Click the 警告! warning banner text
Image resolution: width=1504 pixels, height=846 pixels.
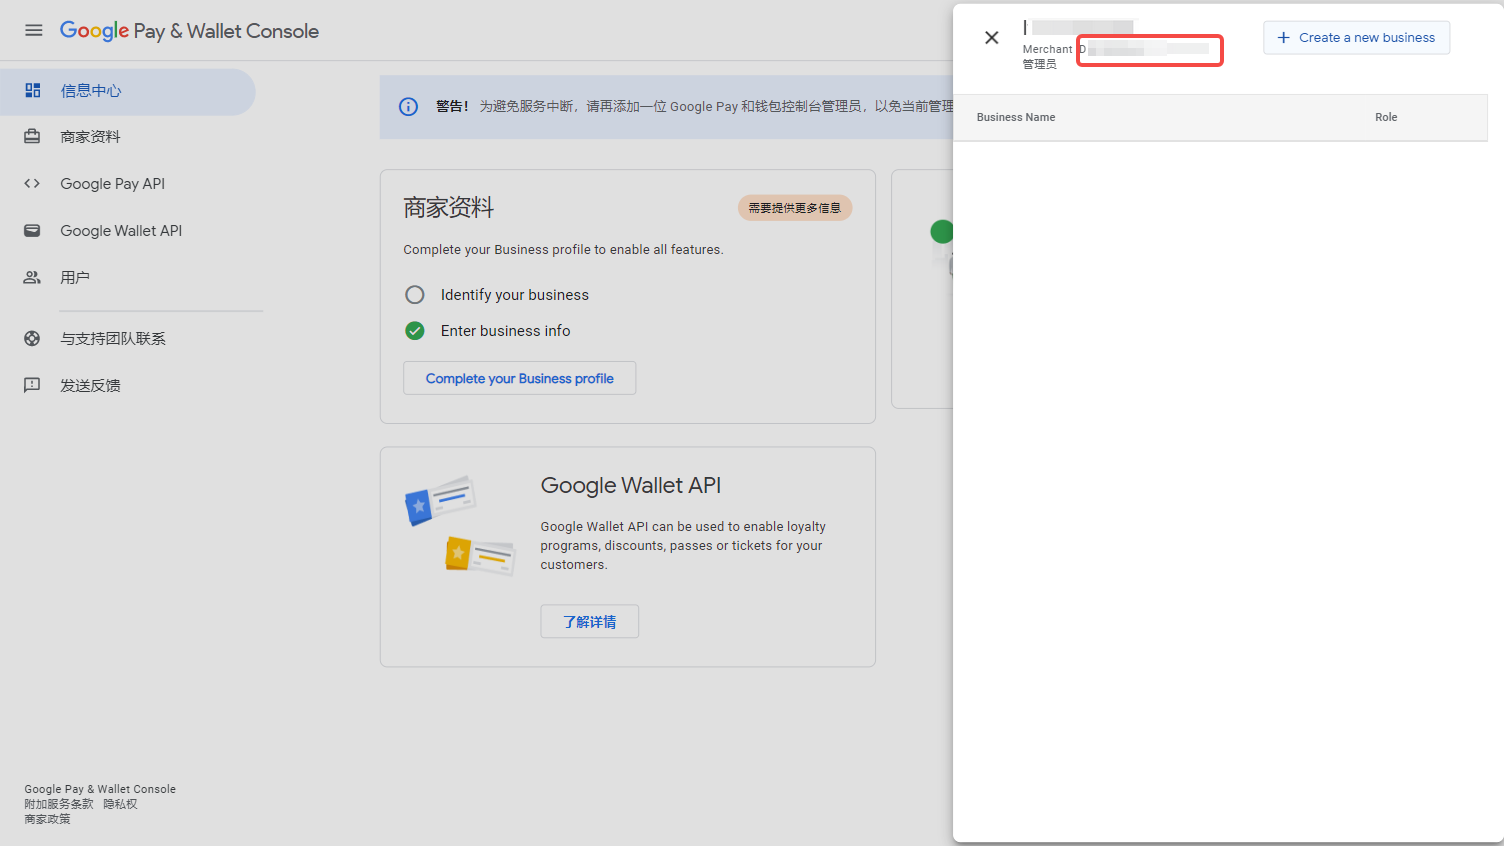click(x=452, y=107)
